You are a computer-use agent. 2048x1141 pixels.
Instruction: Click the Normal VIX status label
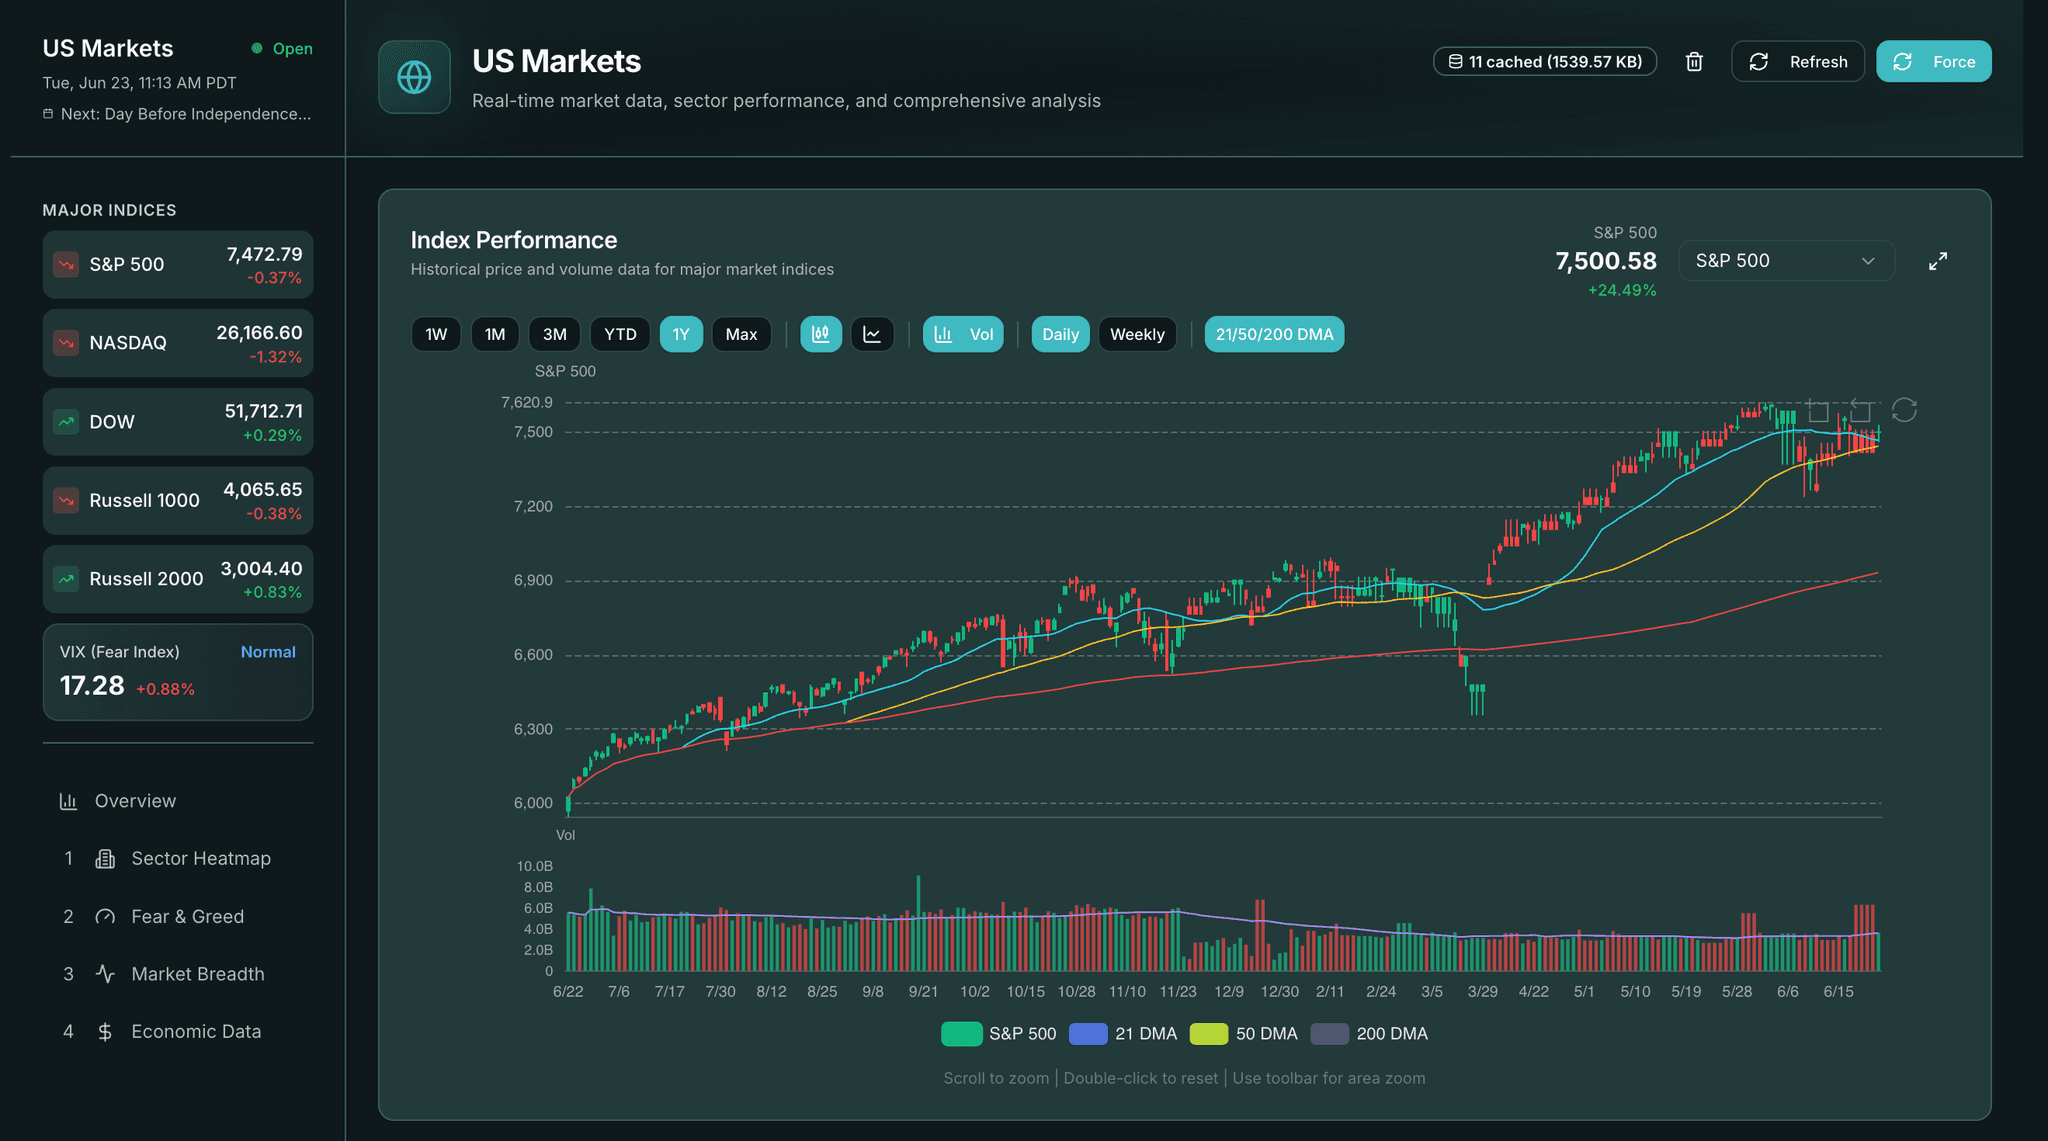tap(268, 652)
